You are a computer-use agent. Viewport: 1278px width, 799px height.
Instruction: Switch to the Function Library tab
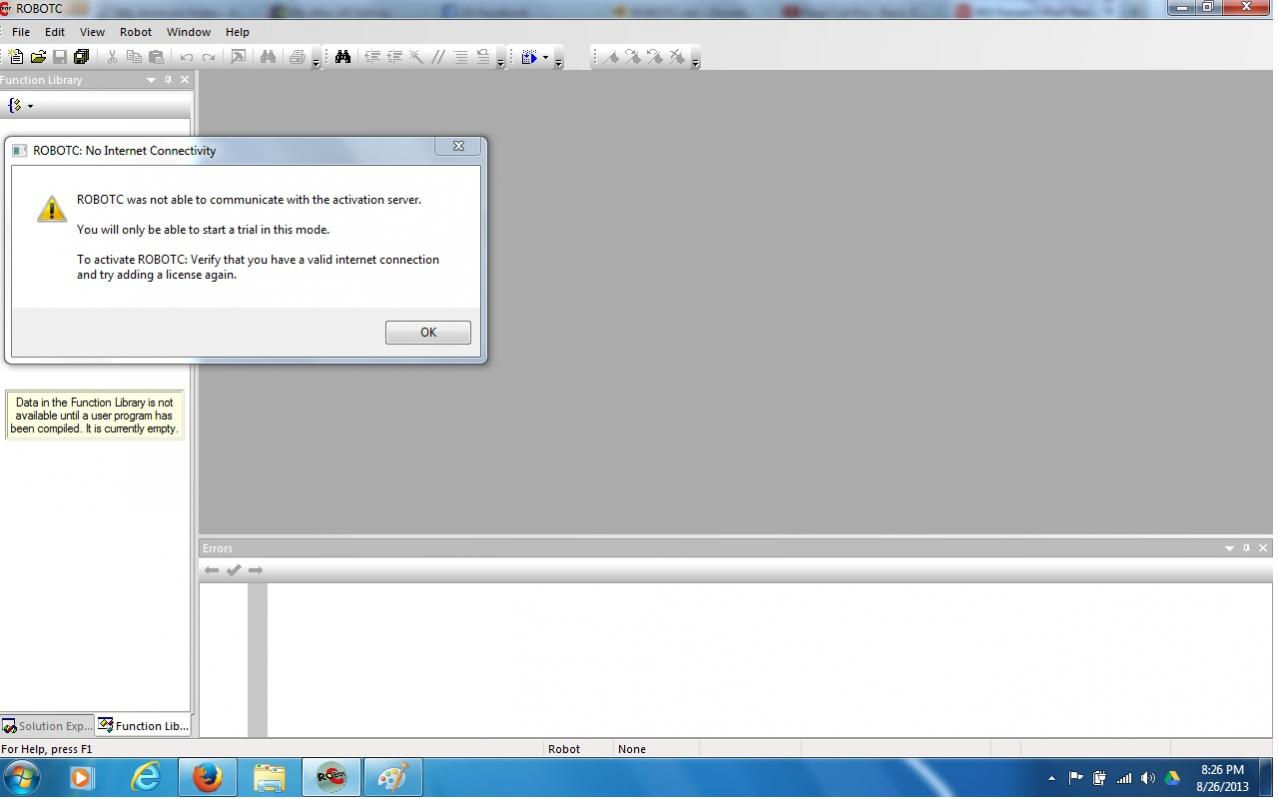[x=143, y=726]
